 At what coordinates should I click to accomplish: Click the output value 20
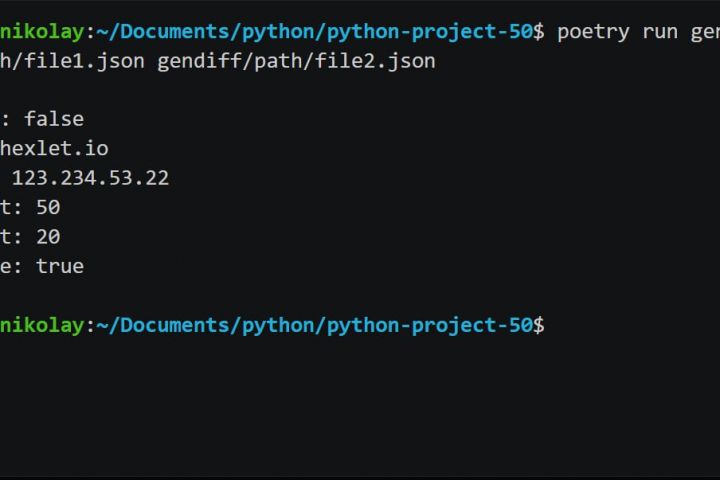48,237
